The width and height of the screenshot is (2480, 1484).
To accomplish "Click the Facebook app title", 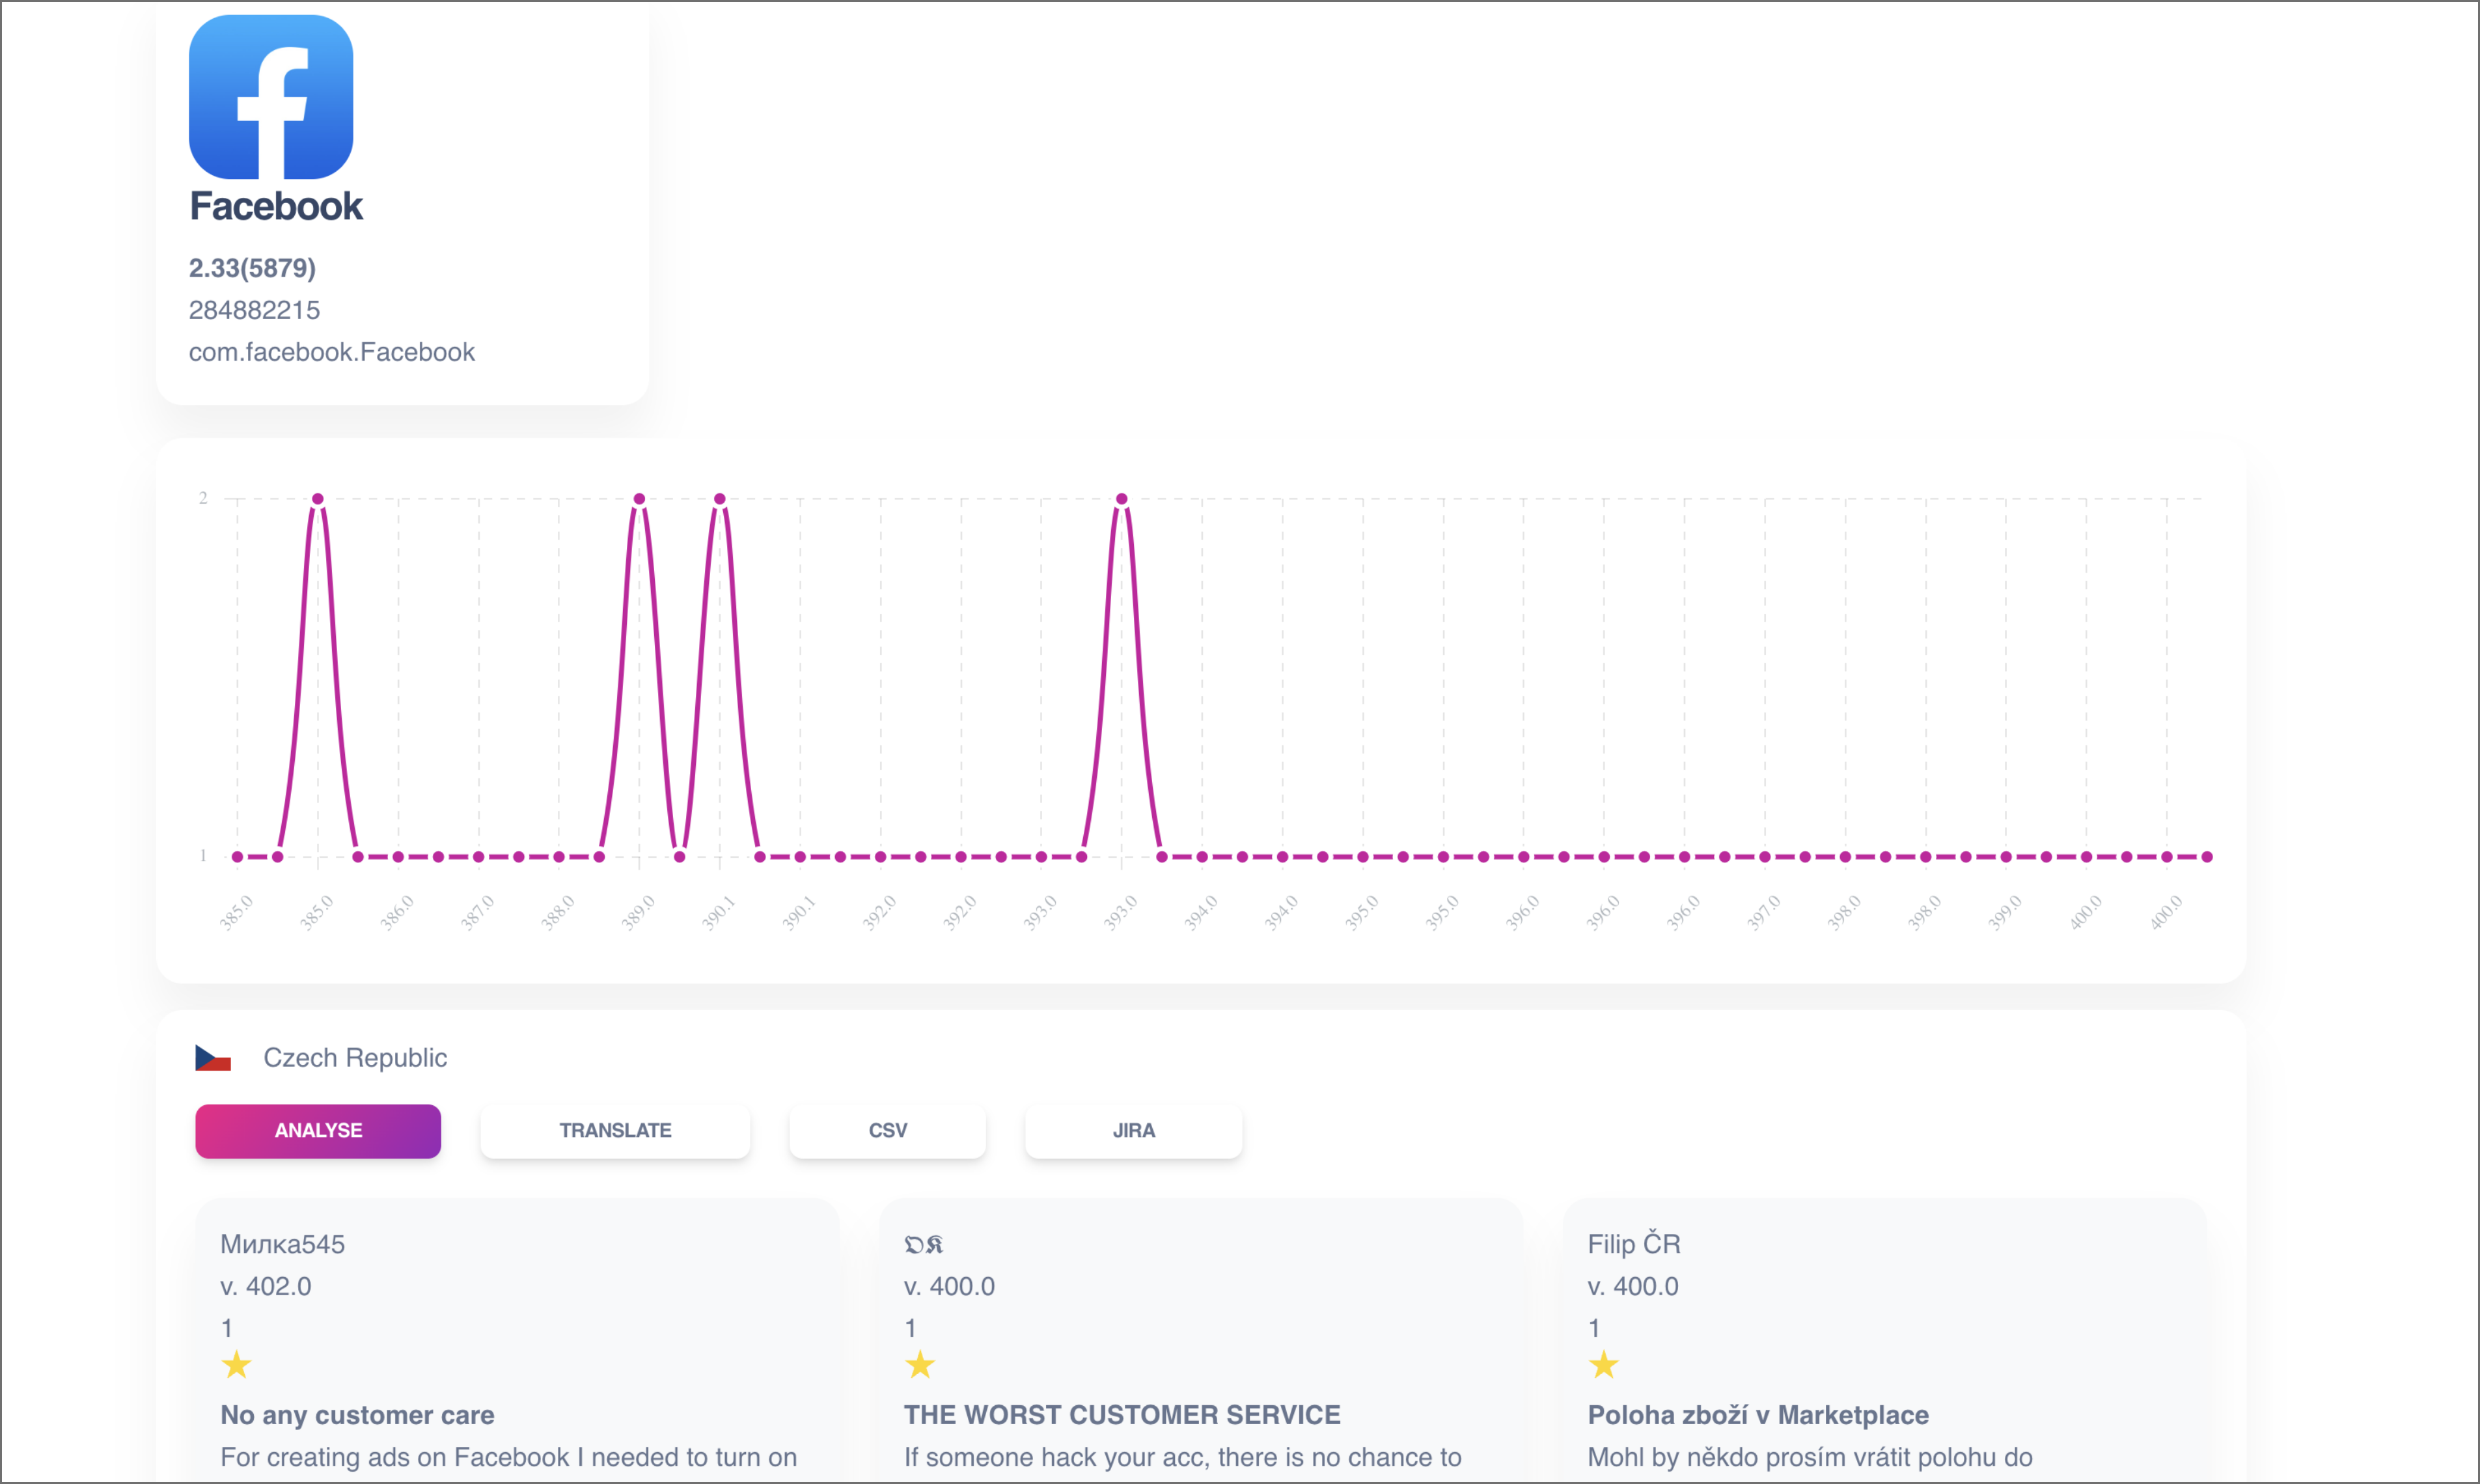I will (276, 207).
